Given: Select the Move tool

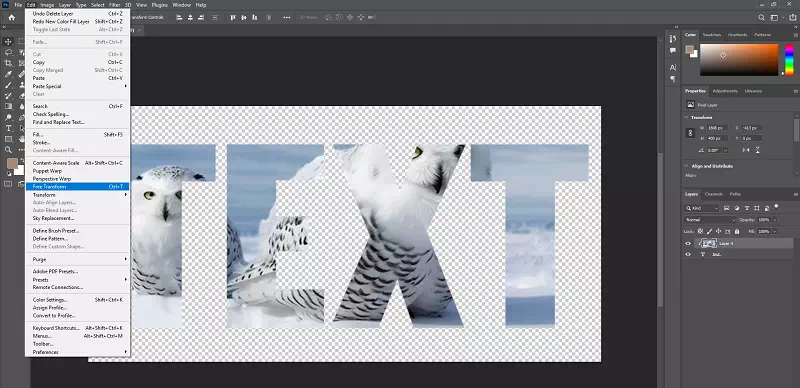Looking at the screenshot, I should [9, 41].
